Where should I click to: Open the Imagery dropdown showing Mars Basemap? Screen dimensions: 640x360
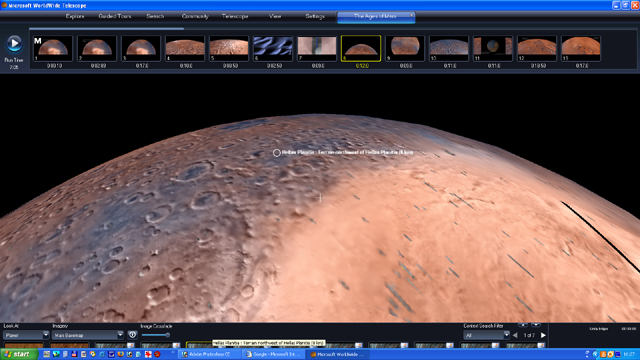pos(88,335)
